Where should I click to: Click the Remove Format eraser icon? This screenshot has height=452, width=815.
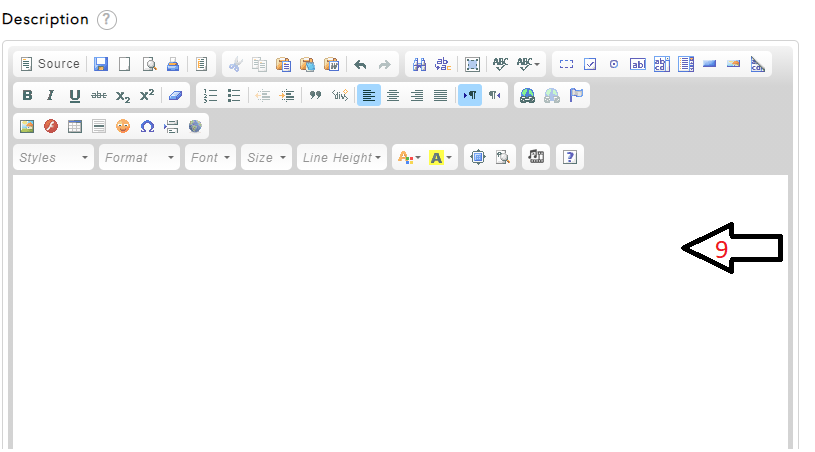click(175, 96)
